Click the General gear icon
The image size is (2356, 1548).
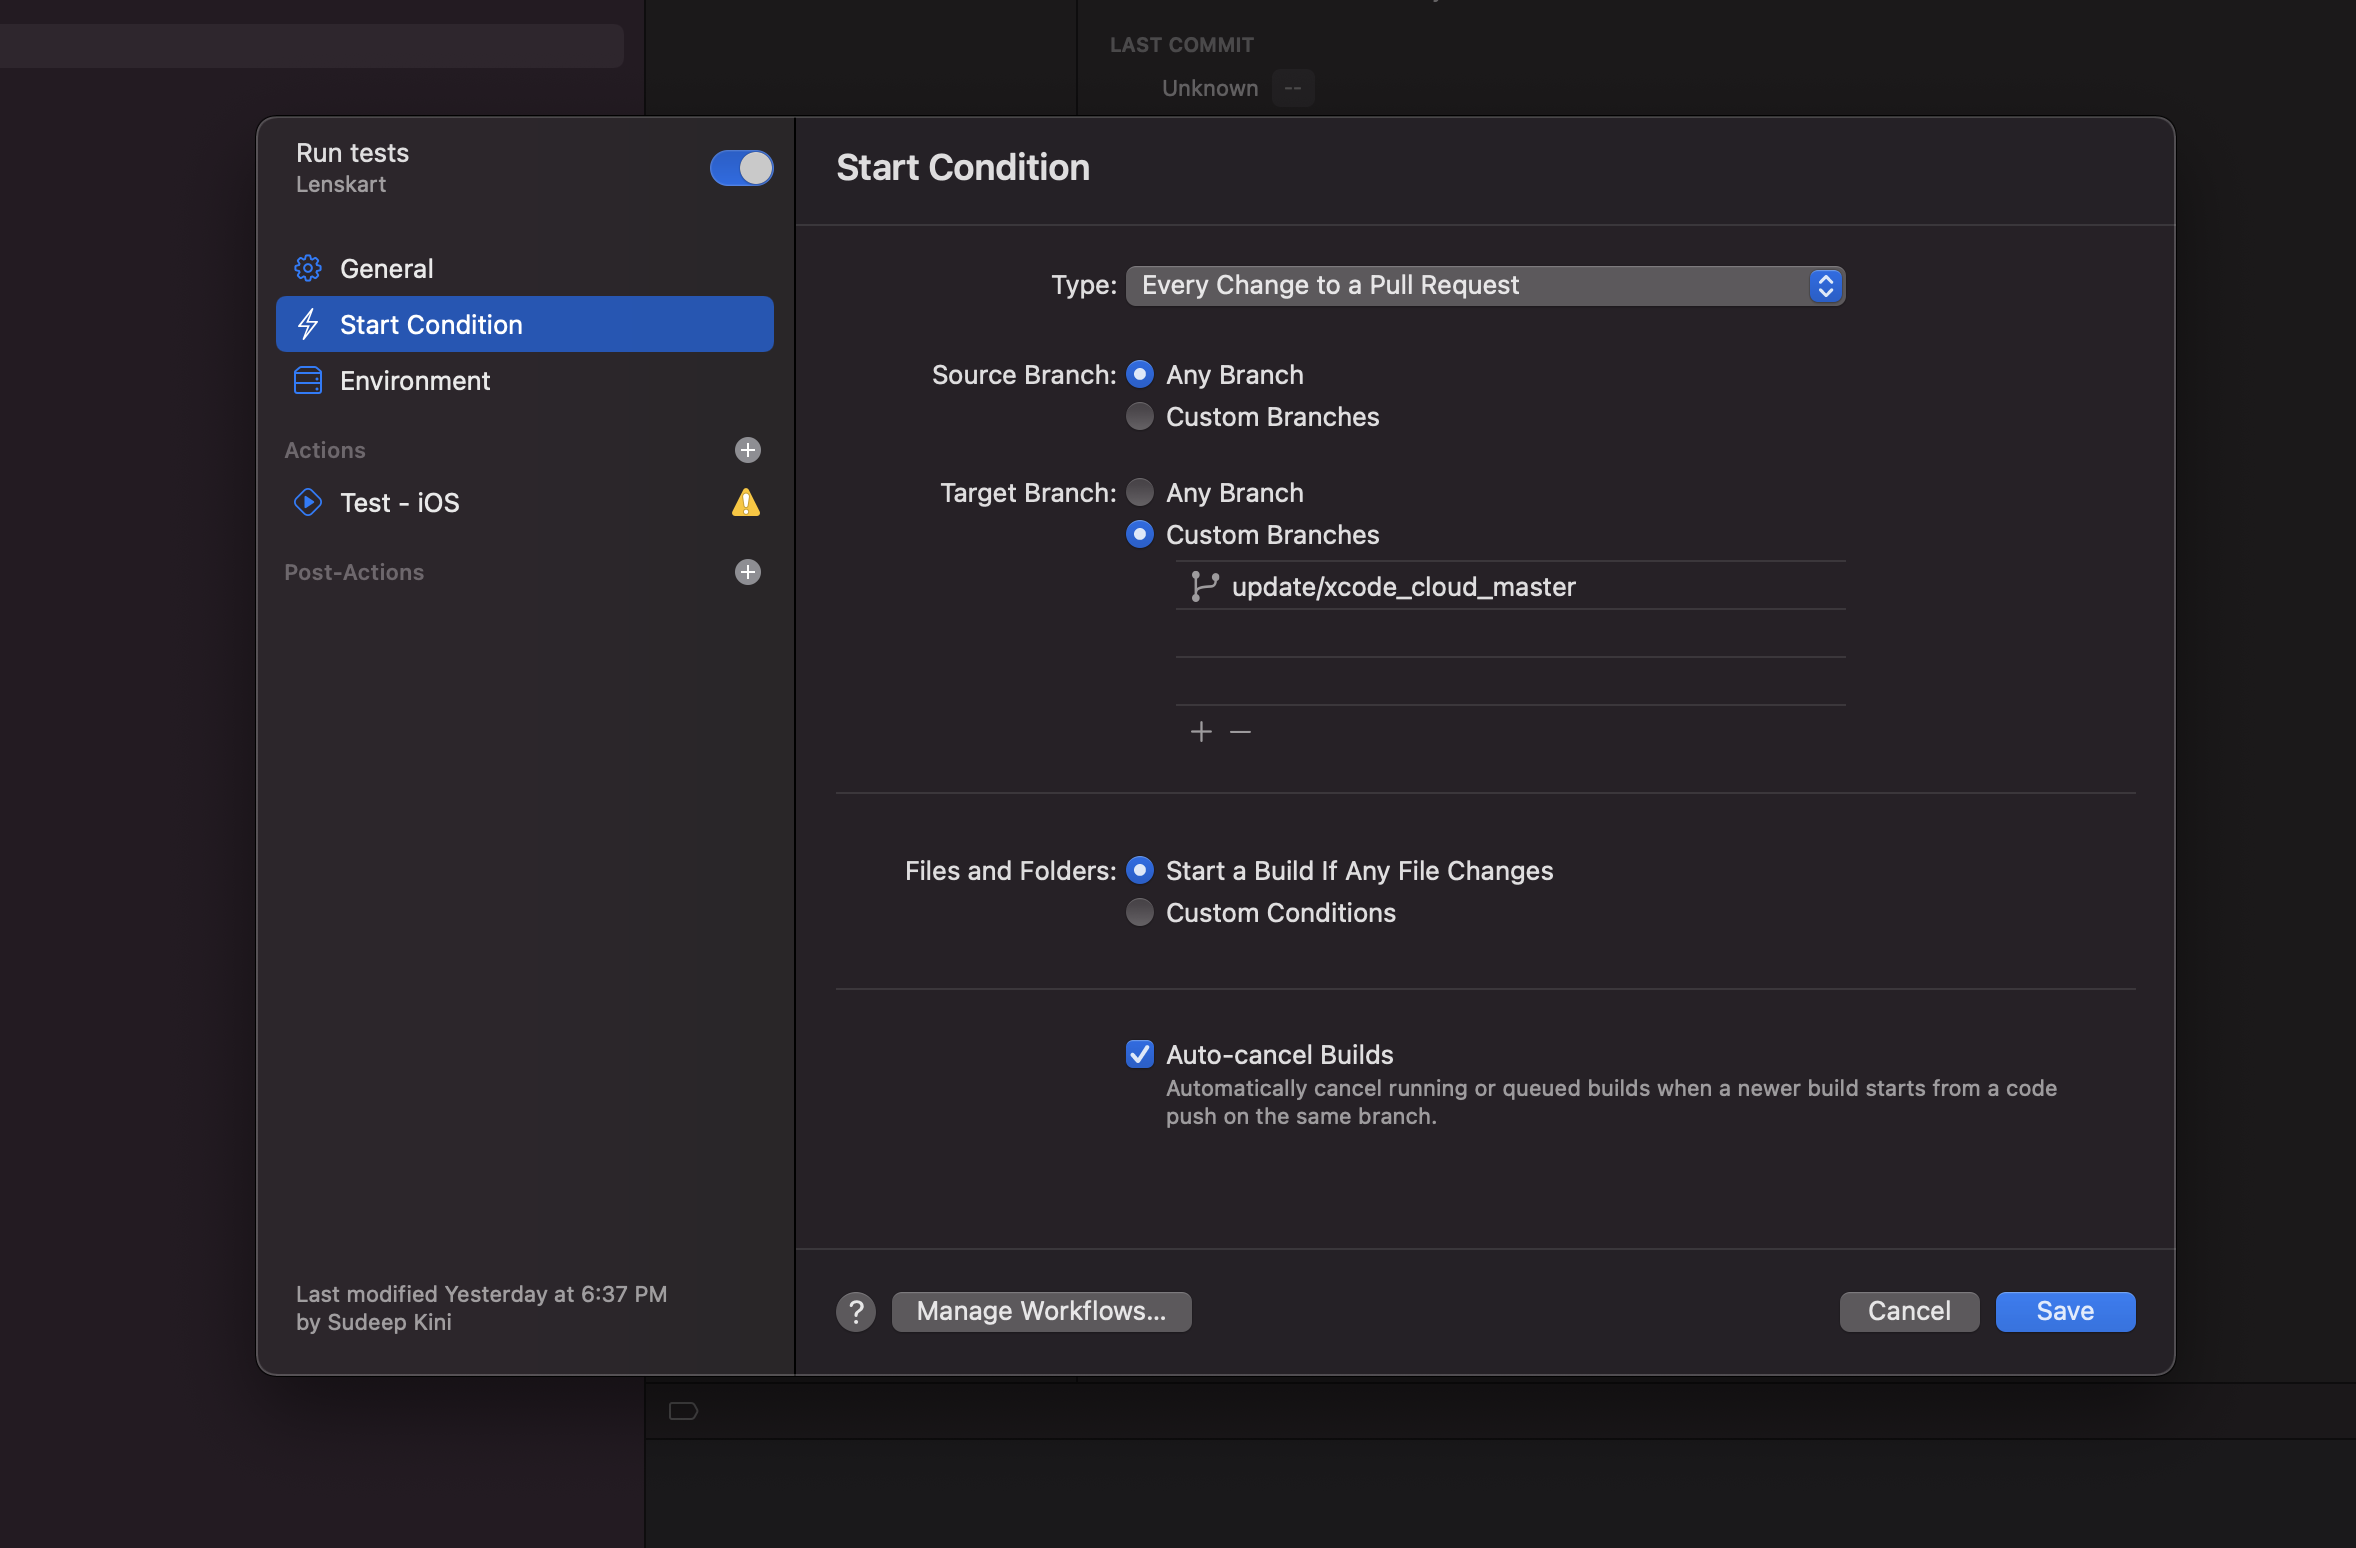coord(308,268)
